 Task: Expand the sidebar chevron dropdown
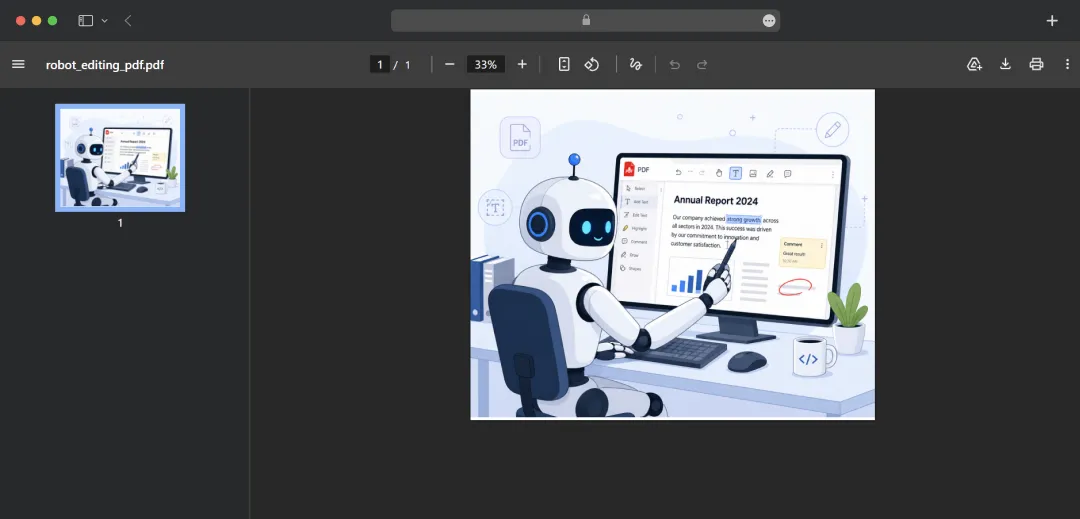click(x=105, y=21)
